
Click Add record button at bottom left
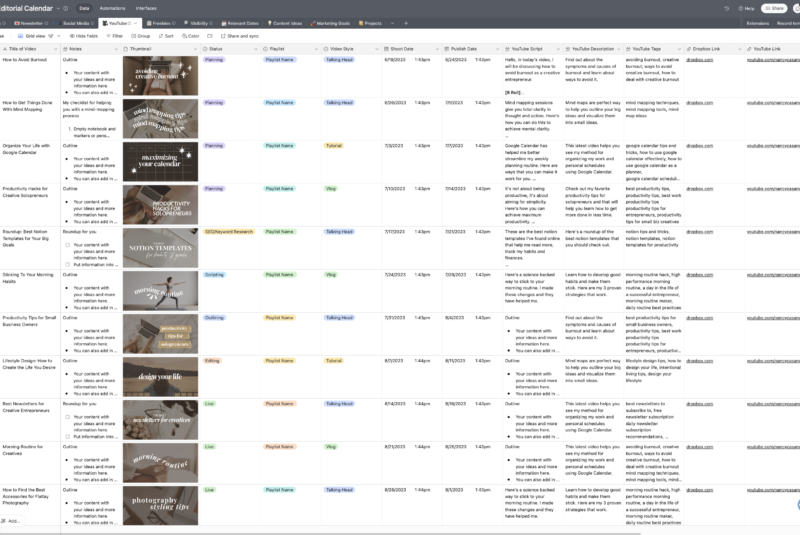[10, 521]
